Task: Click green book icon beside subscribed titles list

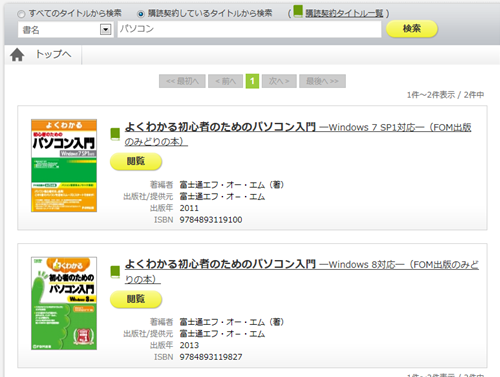Action: pos(298,11)
